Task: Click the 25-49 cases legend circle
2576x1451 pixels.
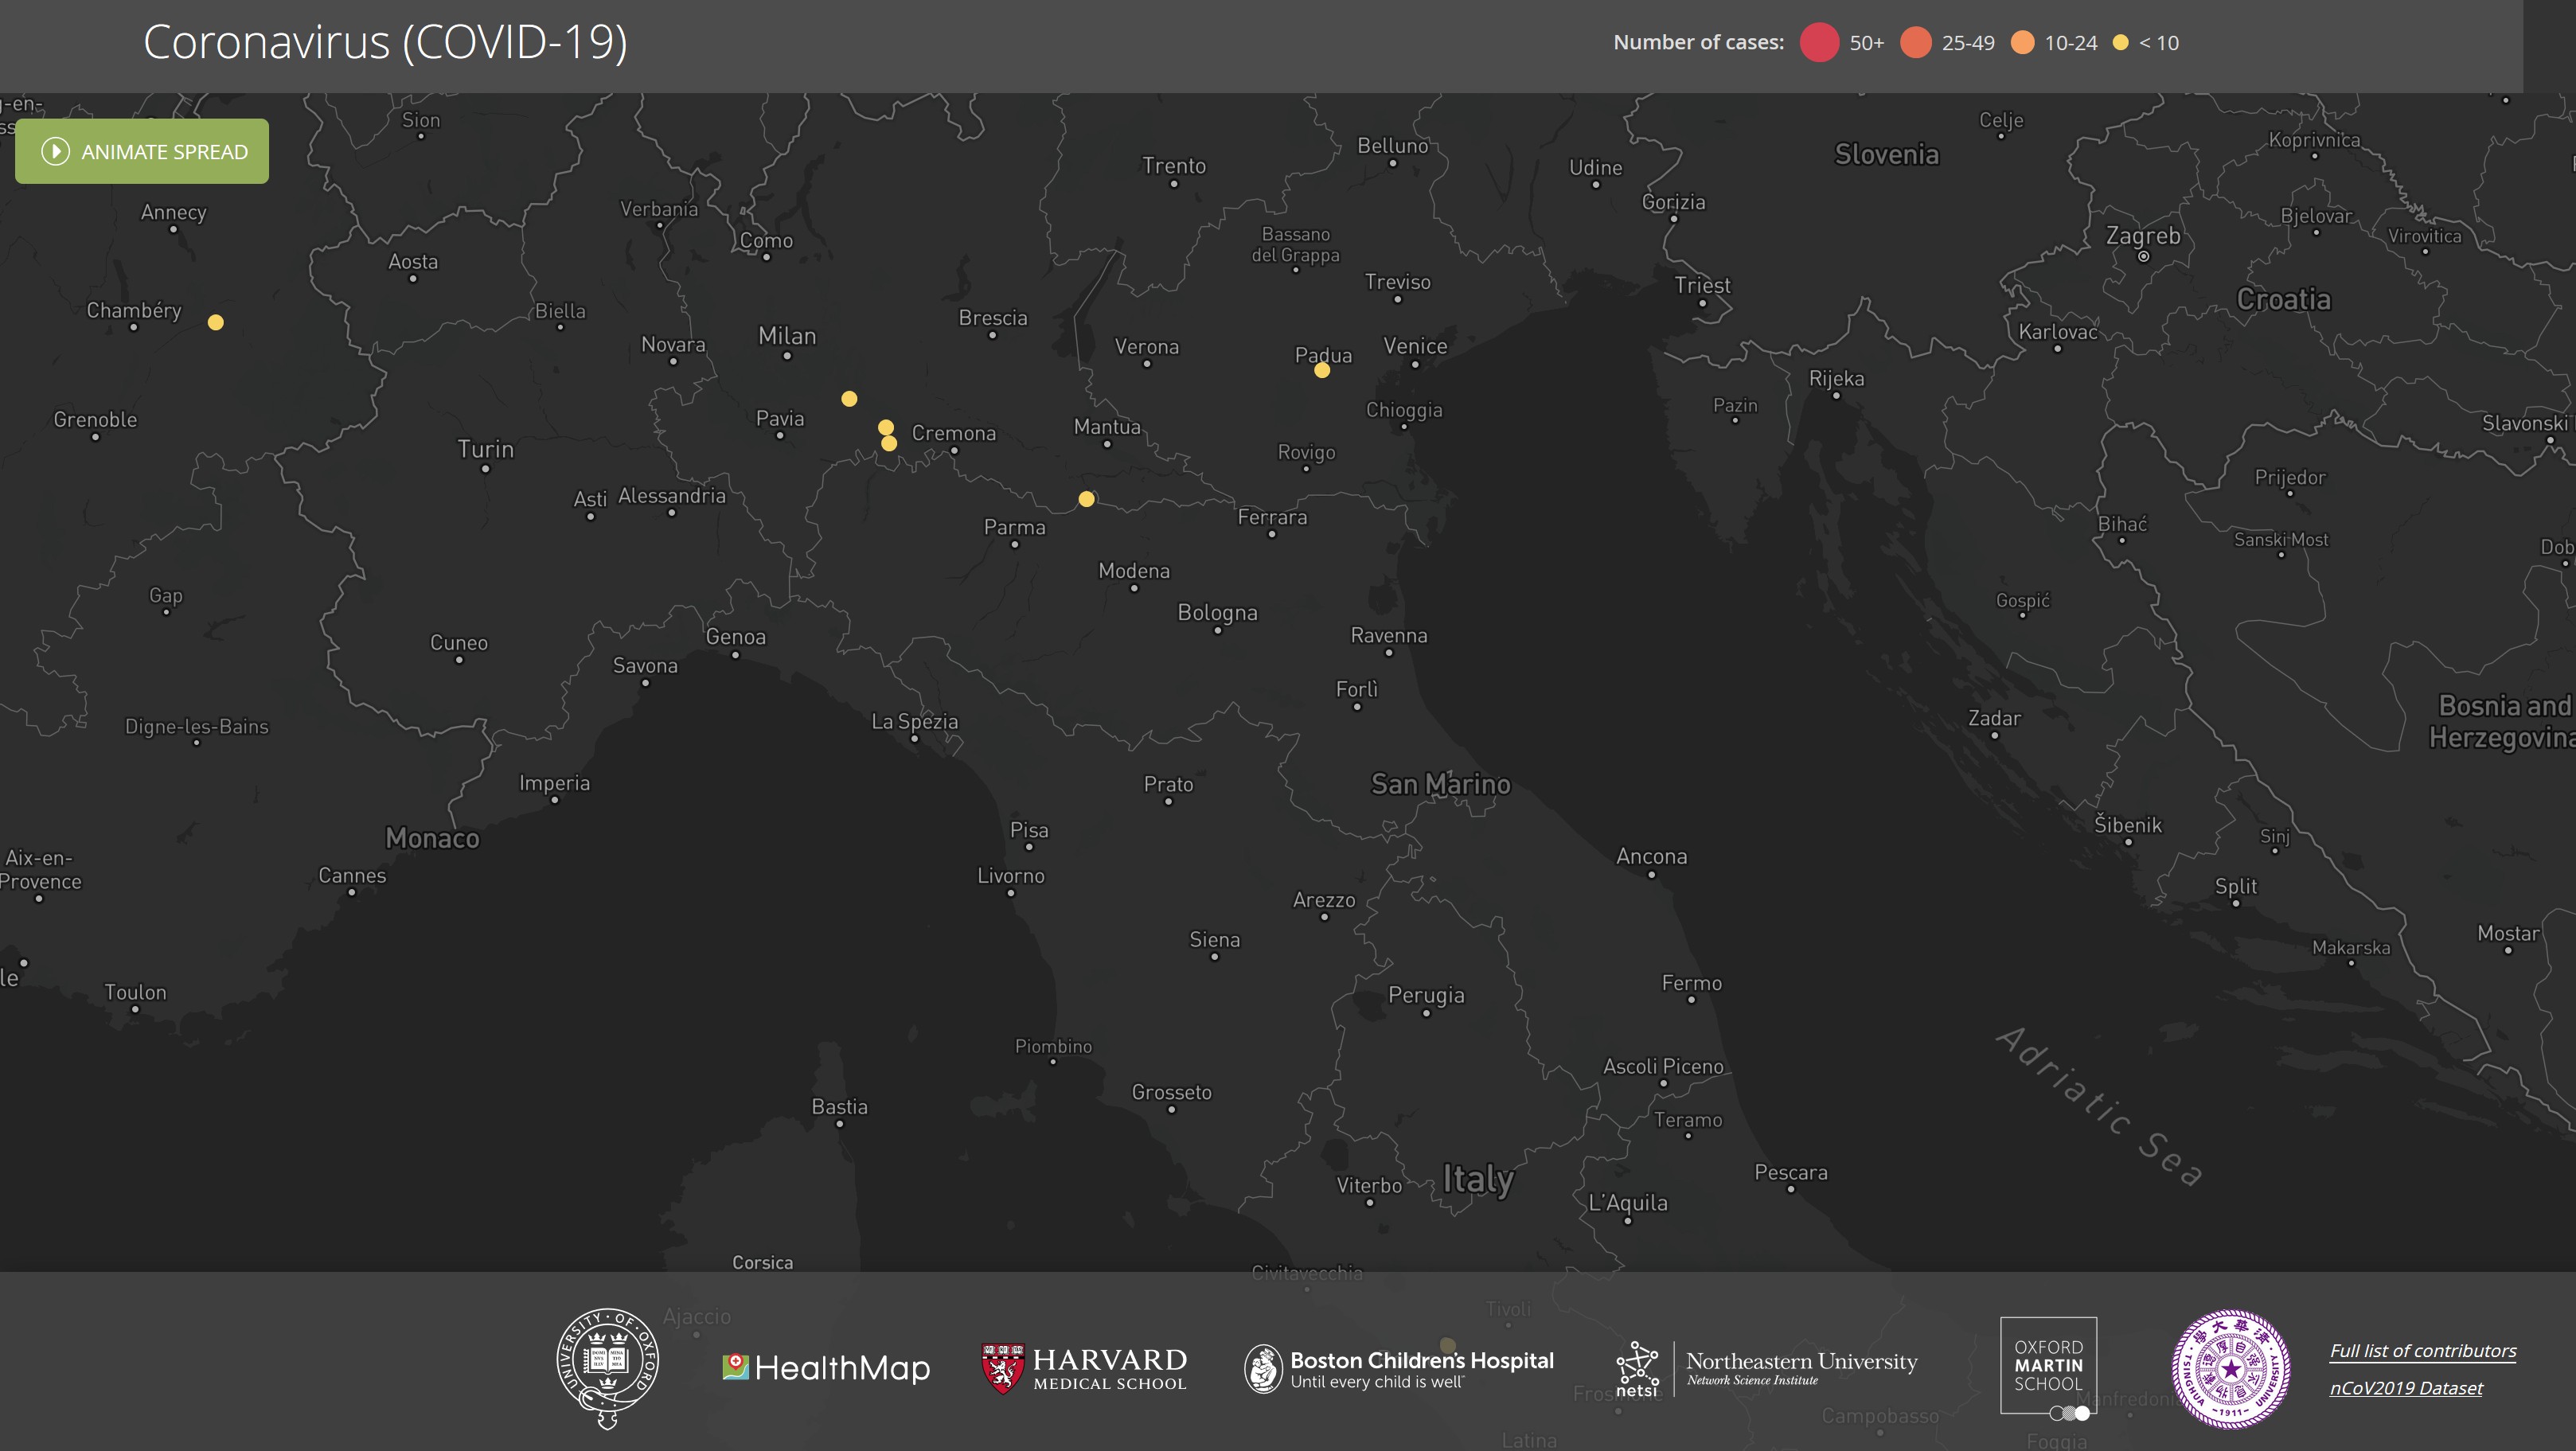Action: click(1915, 43)
